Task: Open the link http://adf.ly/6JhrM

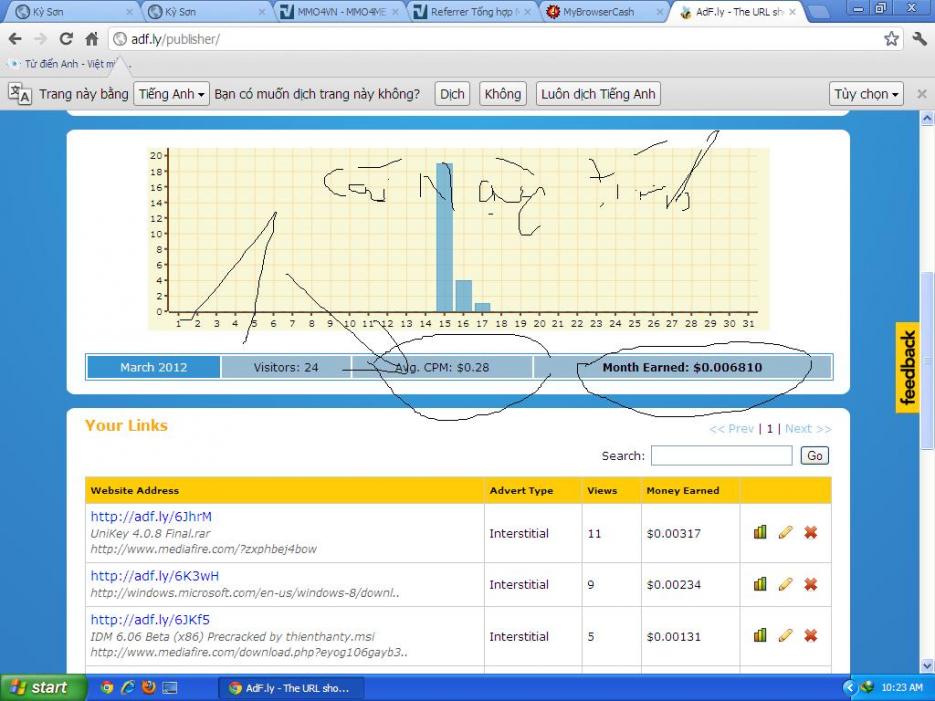Action: coord(151,517)
